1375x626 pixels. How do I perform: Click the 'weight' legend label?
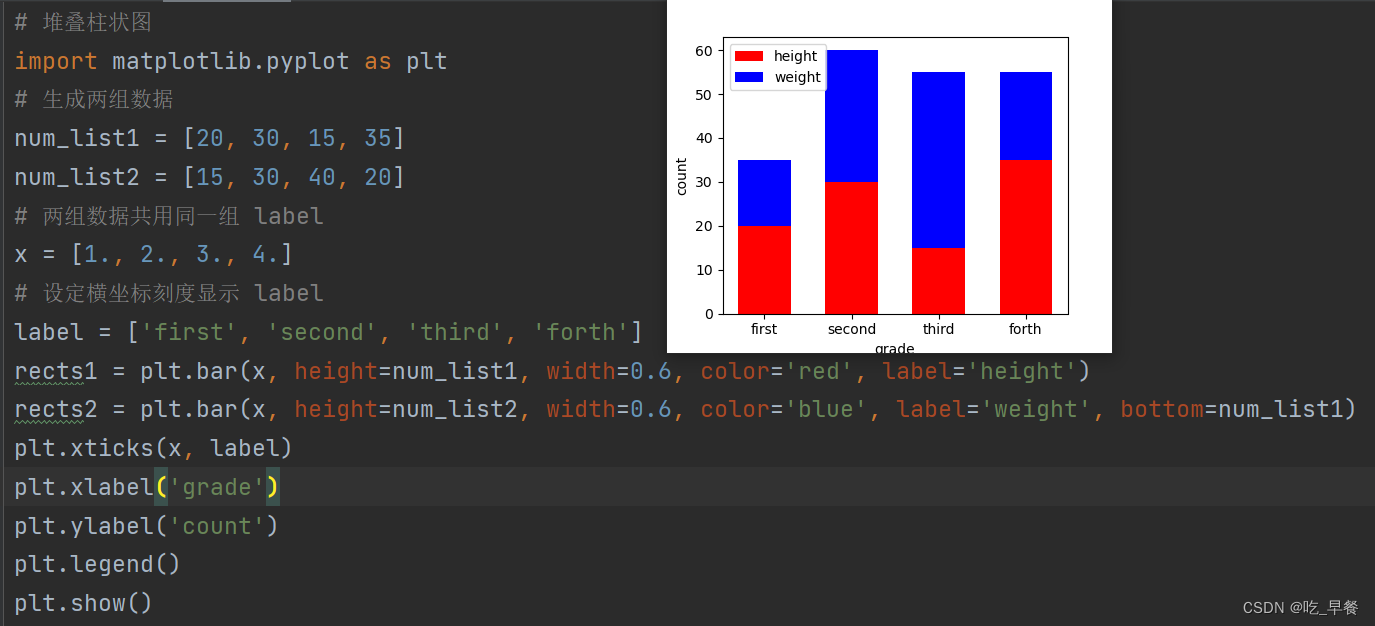coord(797,77)
